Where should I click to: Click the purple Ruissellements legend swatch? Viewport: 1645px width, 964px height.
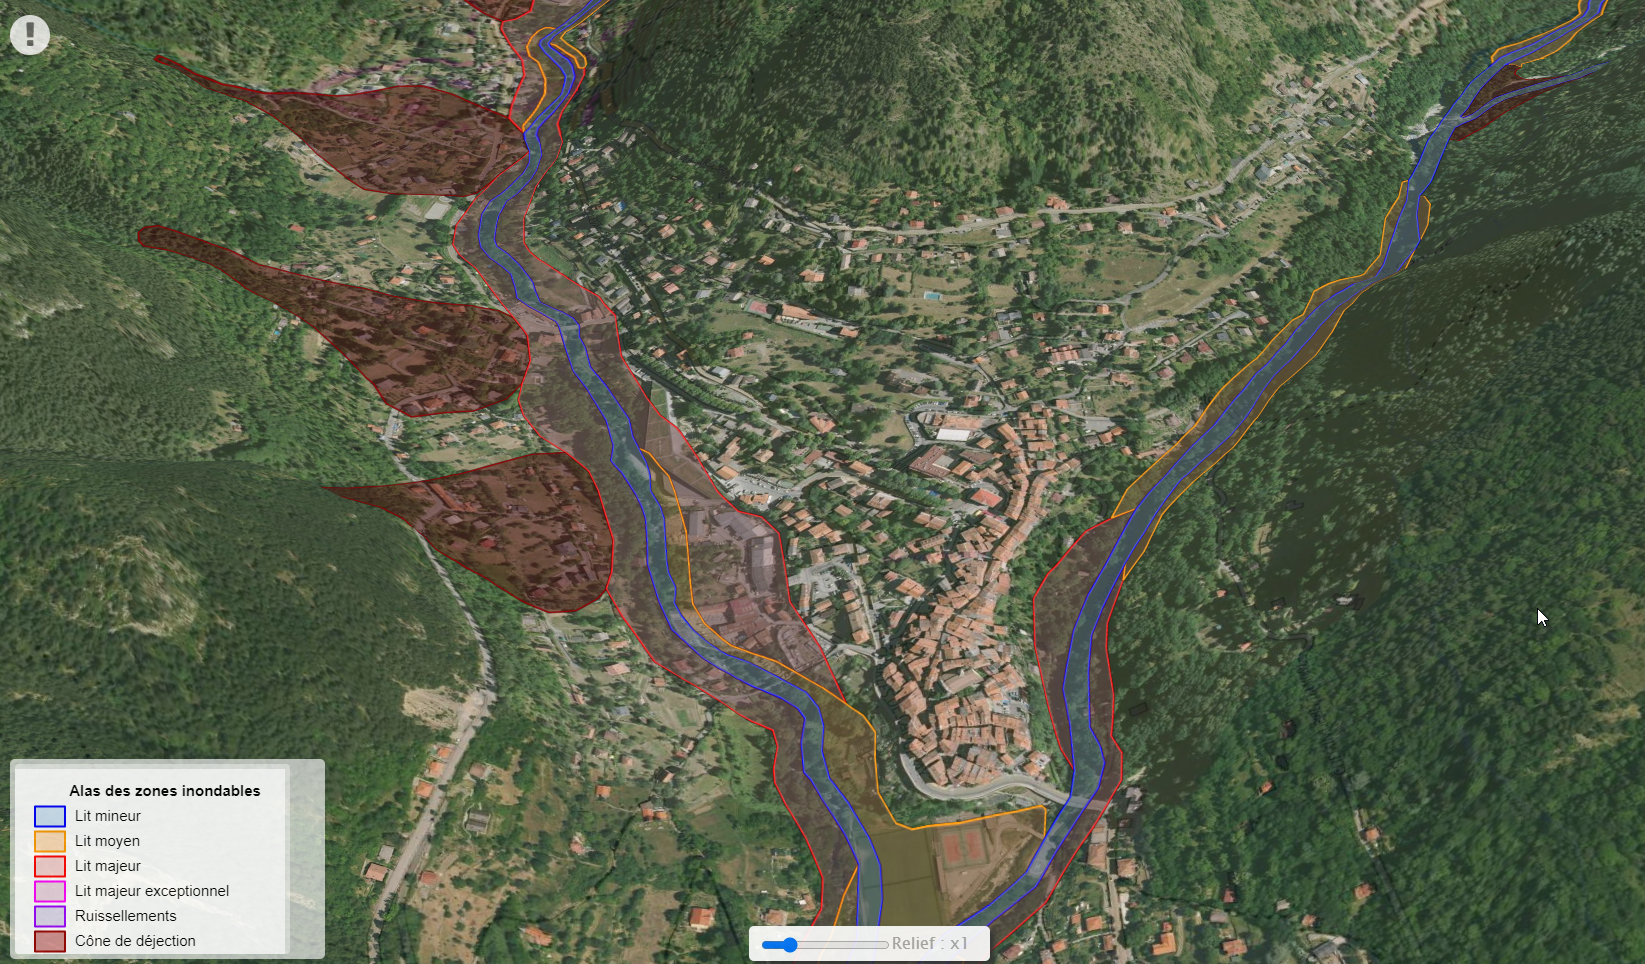click(50, 916)
